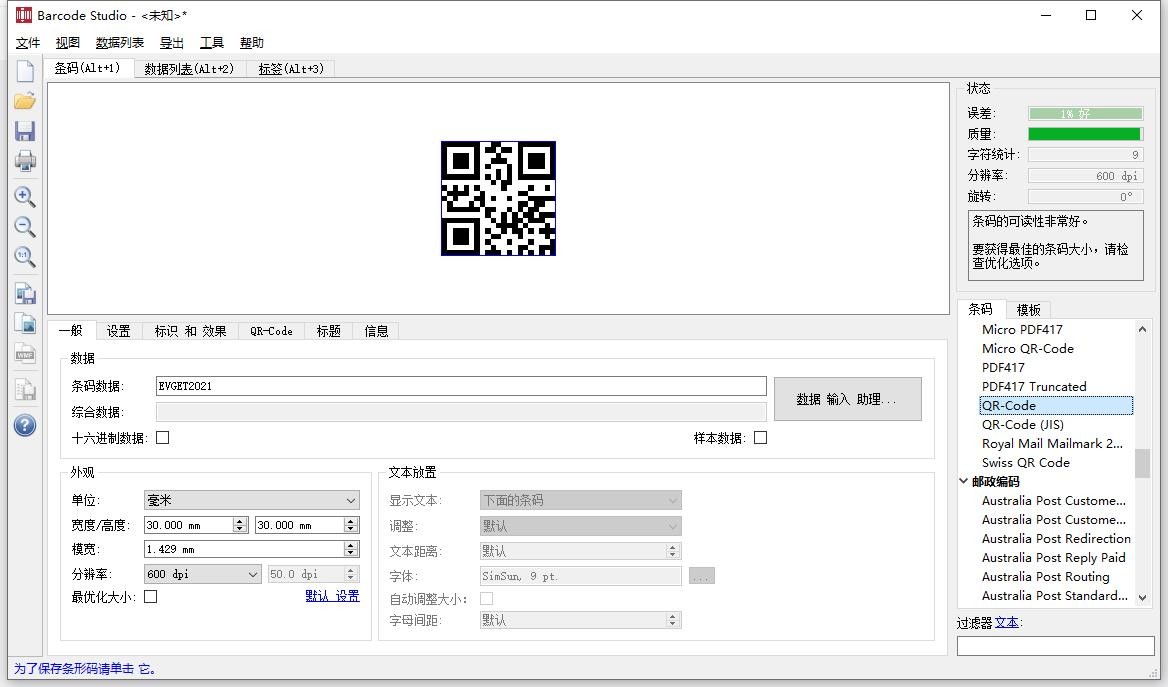Increase the width spinner value
This screenshot has width=1168, height=687.
click(x=240, y=521)
